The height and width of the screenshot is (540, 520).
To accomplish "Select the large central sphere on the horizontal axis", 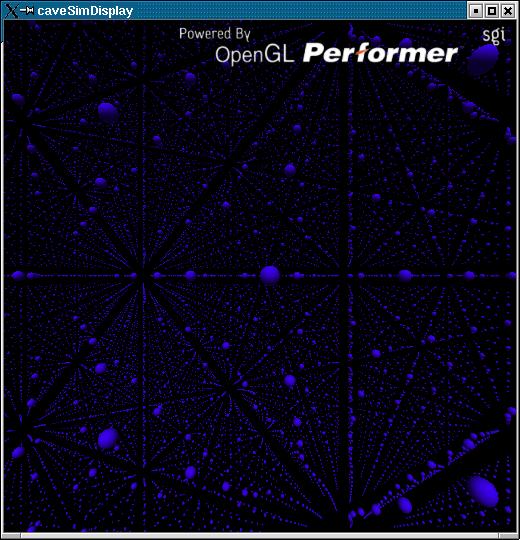I will (x=270, y=275).
